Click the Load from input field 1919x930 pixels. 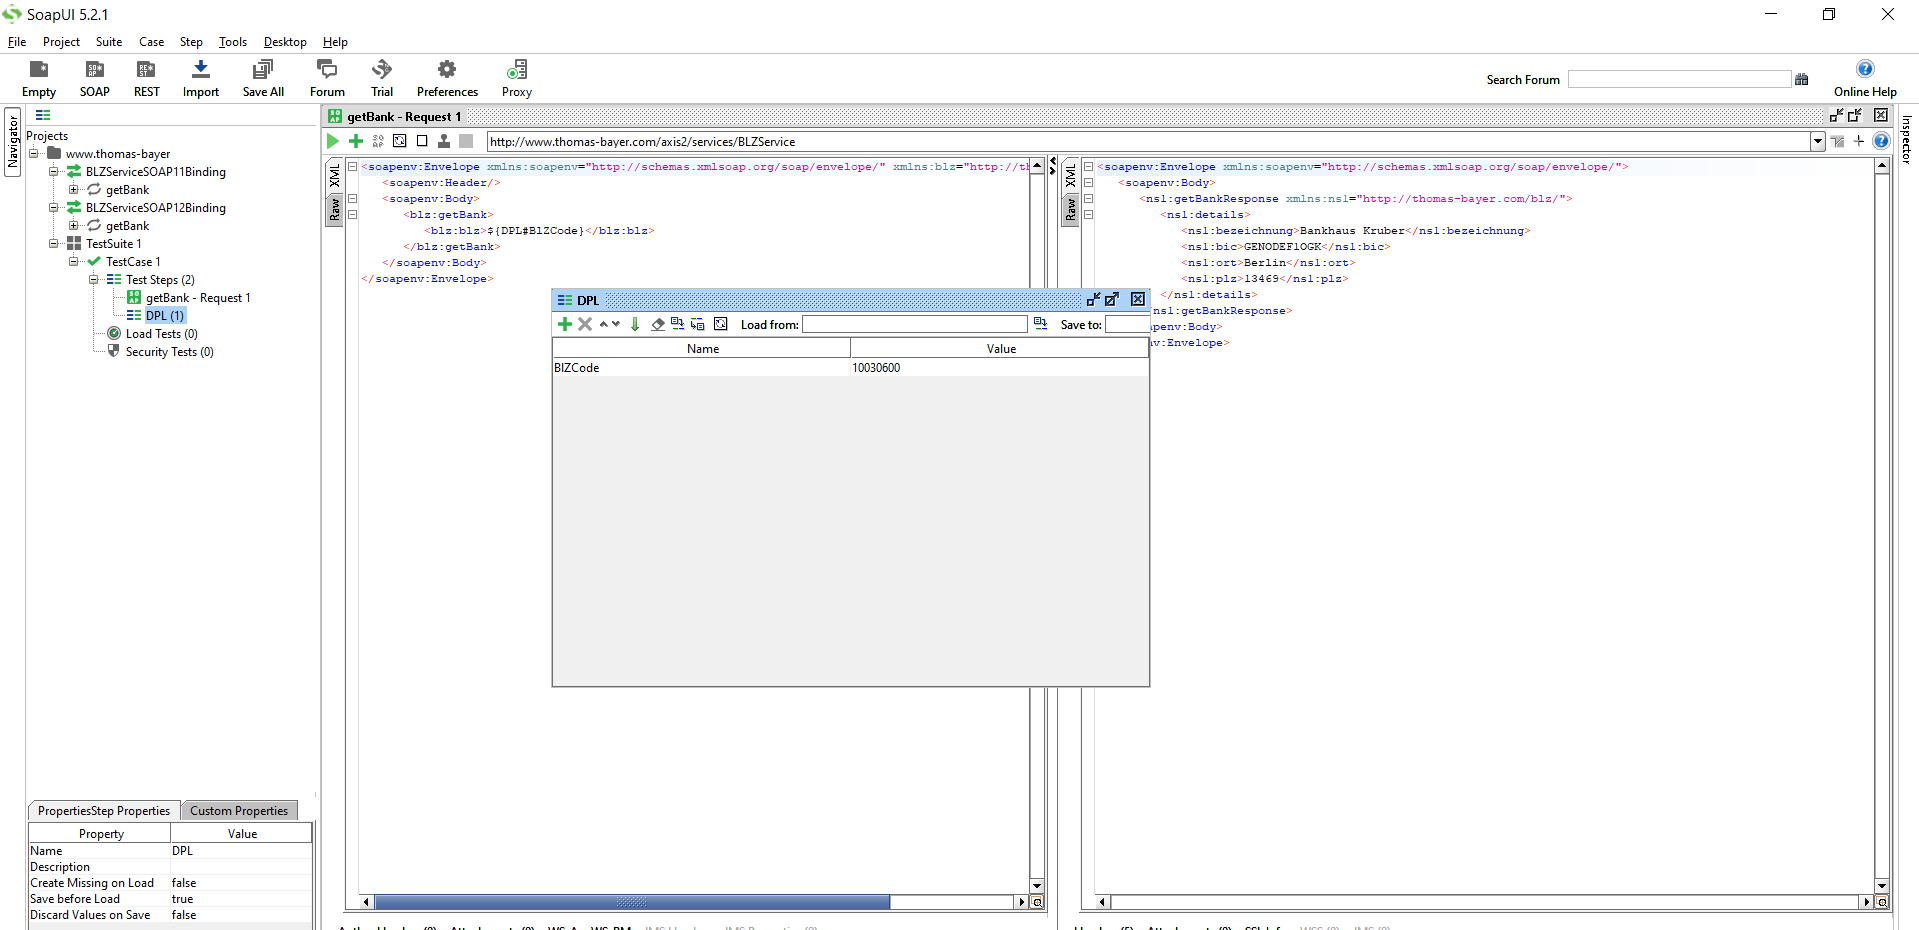click(x=915, y=324)
